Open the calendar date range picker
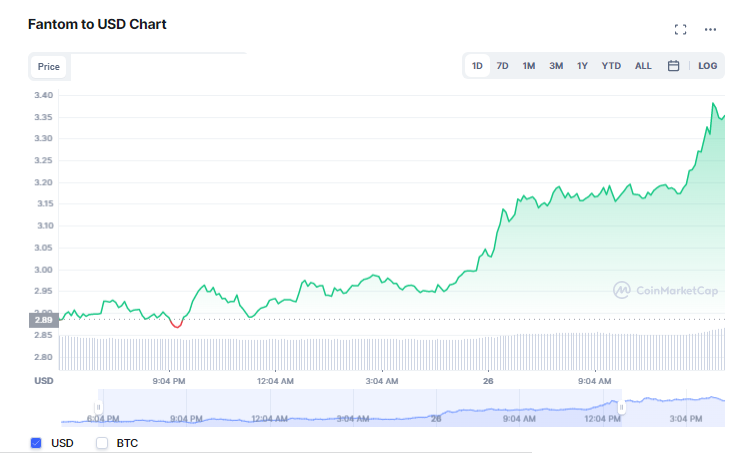Image resolution: width=743 pixels, height=459 pixels. tap(673, 66)
